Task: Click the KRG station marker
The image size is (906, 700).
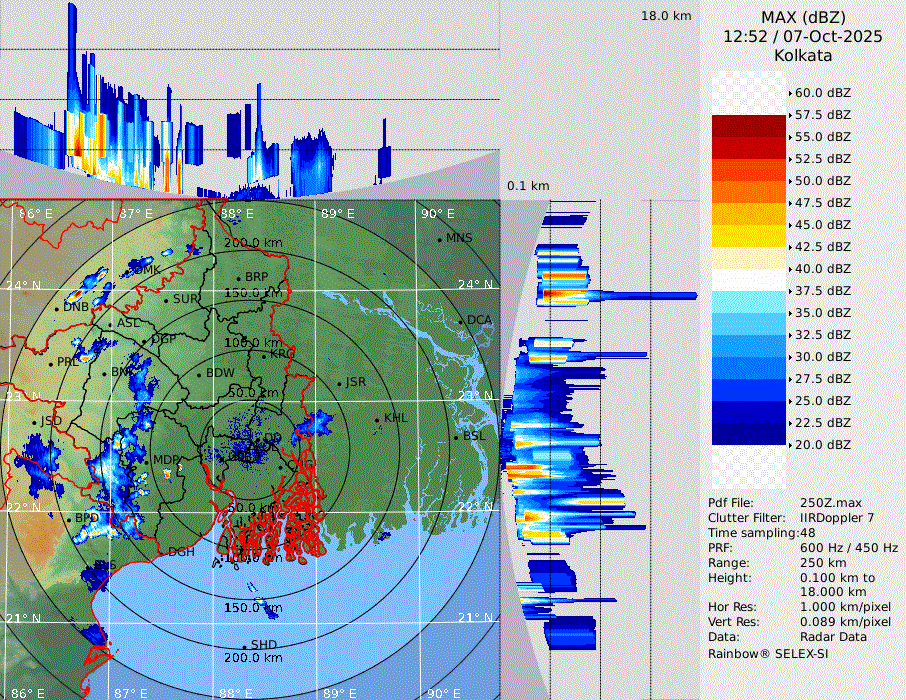Action: [264, 354]
